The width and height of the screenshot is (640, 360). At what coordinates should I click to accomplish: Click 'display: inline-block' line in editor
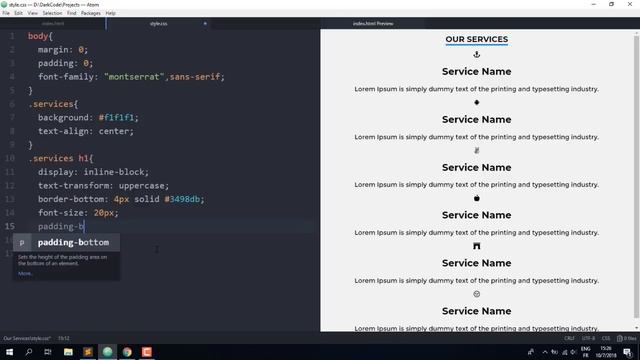(93, 172)
